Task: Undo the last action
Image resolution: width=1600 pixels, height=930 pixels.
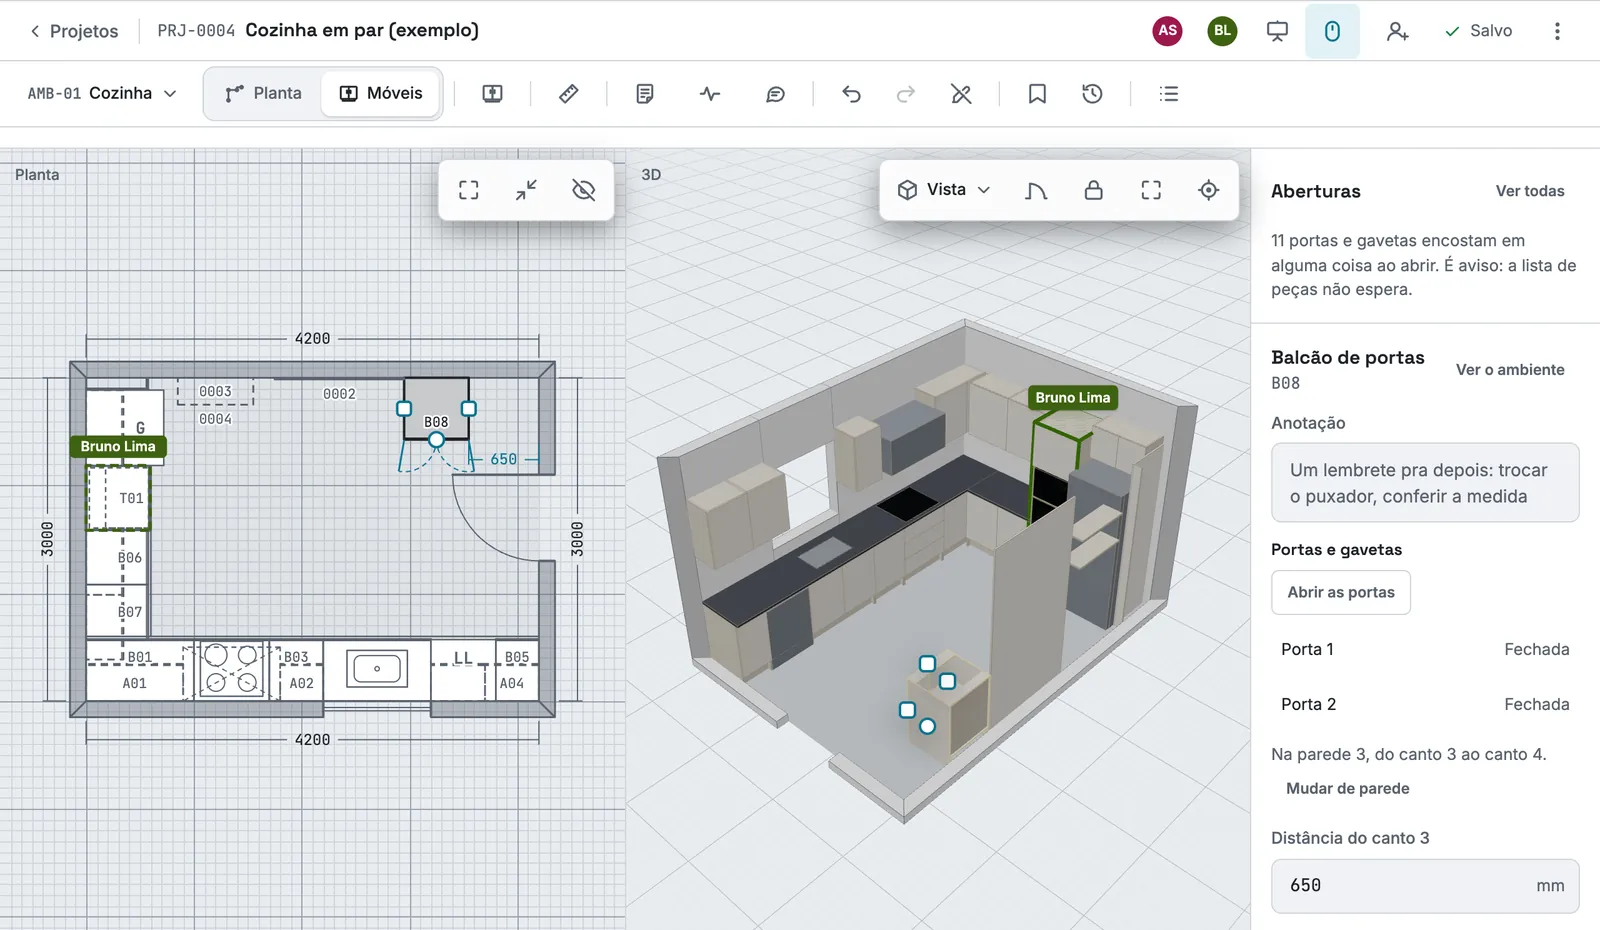Action: coord(851,93)
